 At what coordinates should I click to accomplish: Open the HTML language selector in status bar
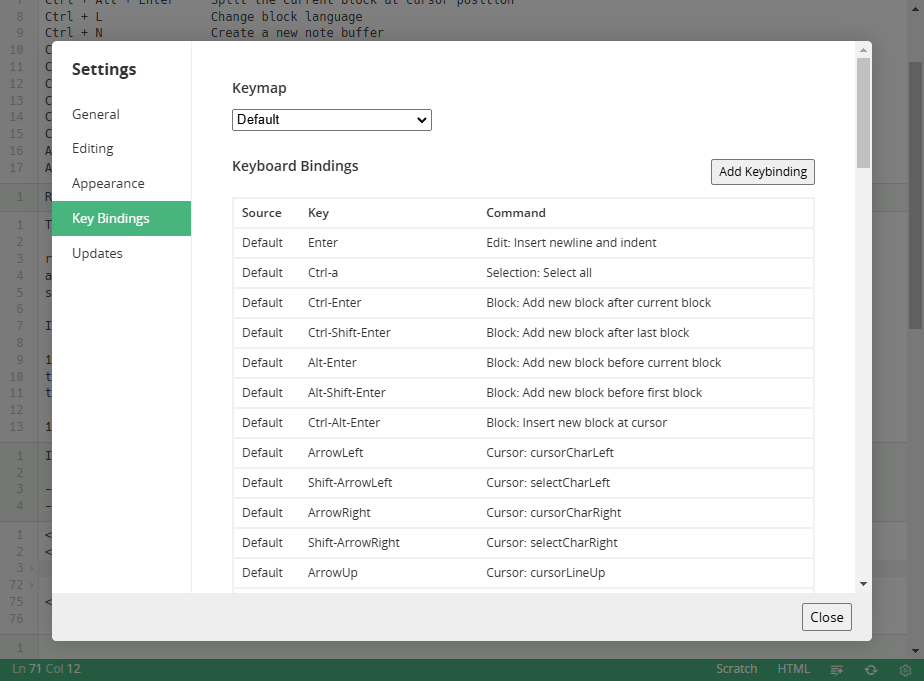pyautogui.click(x=793, y=669)
